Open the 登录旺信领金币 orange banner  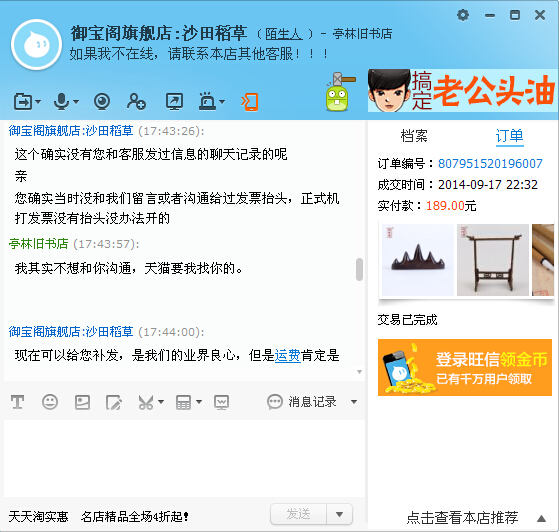pyautogui.click(x=465, y=367)
